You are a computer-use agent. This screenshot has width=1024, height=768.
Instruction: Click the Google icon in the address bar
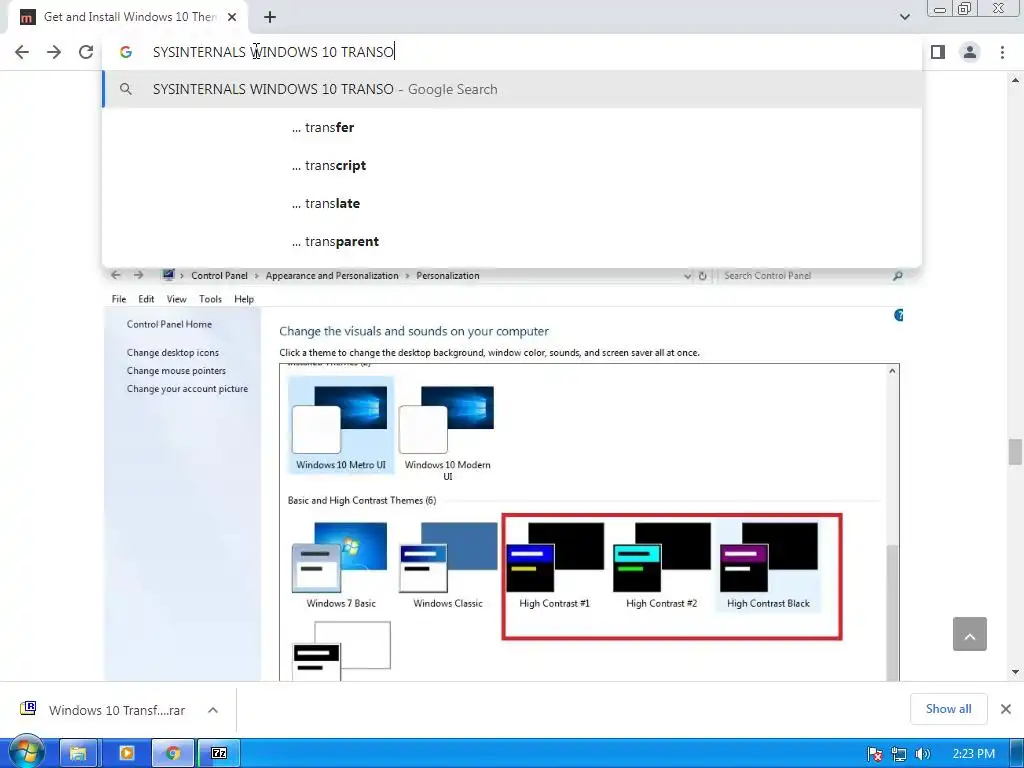(126, 52)
